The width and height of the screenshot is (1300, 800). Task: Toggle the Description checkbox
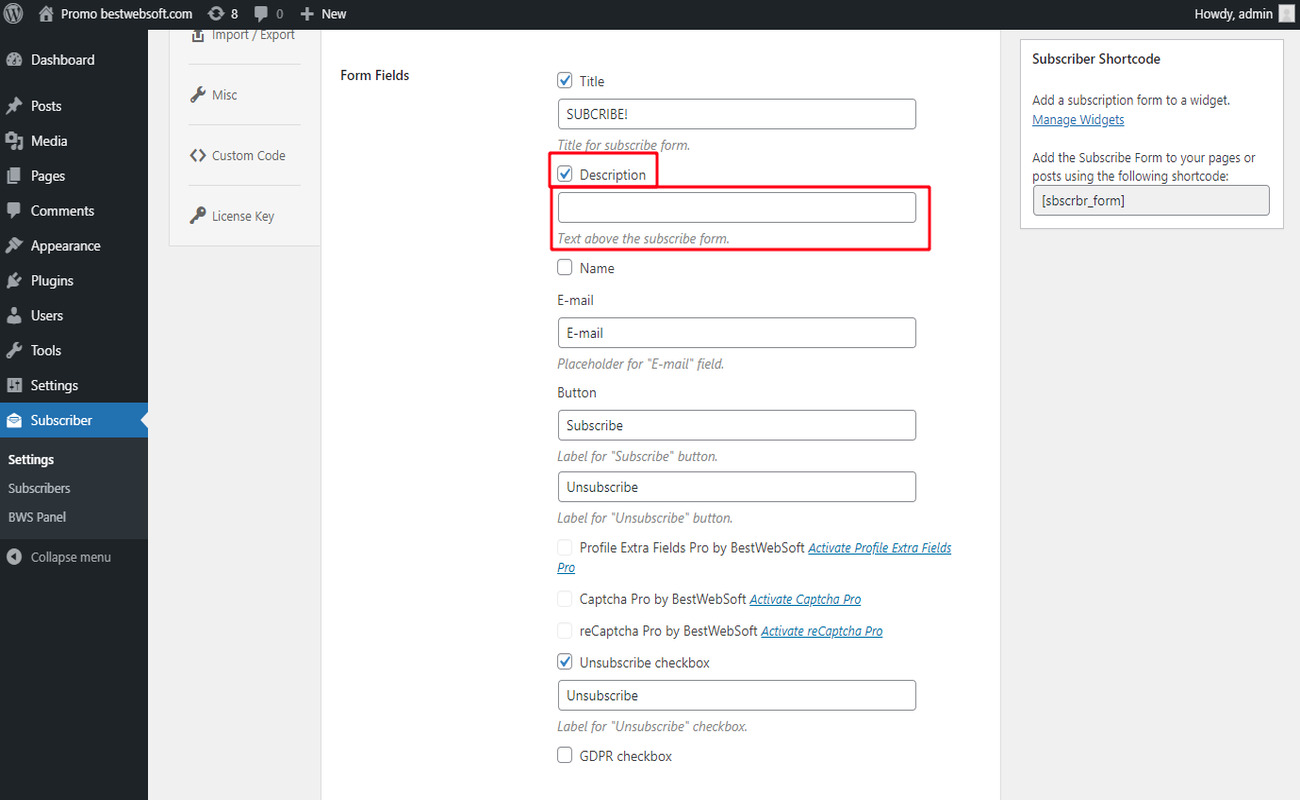click(x=565, y=174)
